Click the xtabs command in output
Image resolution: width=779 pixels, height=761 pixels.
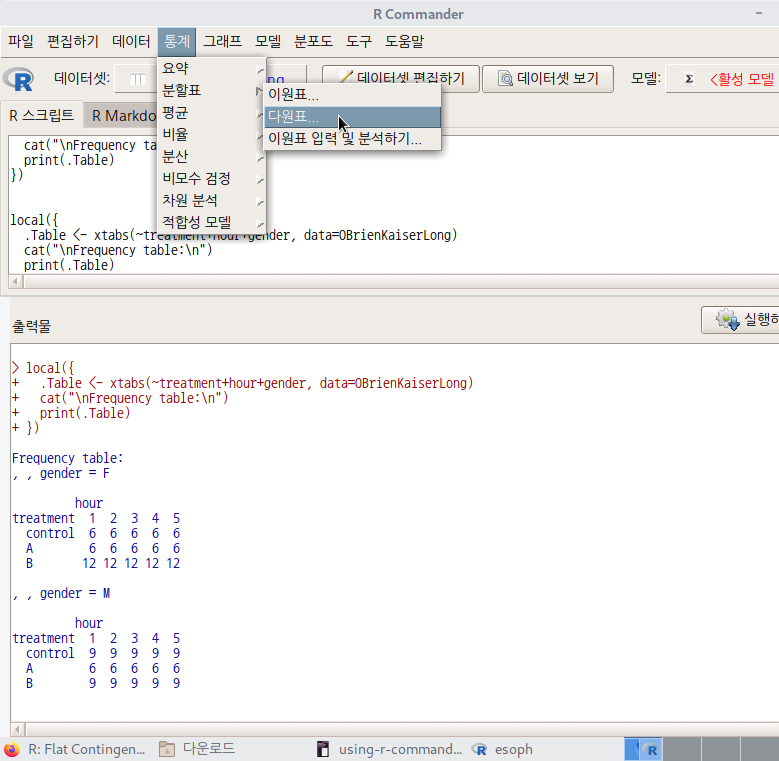[x=292, y=383]
